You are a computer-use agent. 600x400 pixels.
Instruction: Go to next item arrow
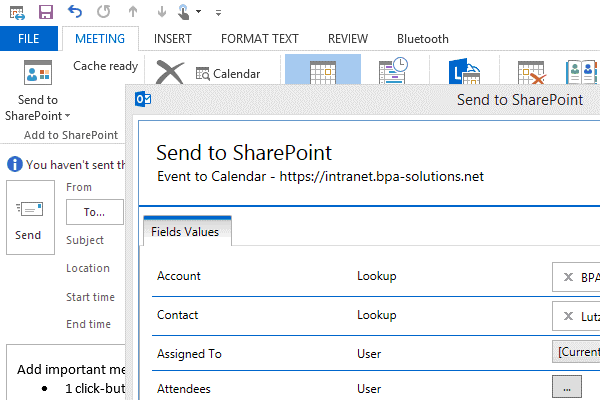tap(162, 12)
